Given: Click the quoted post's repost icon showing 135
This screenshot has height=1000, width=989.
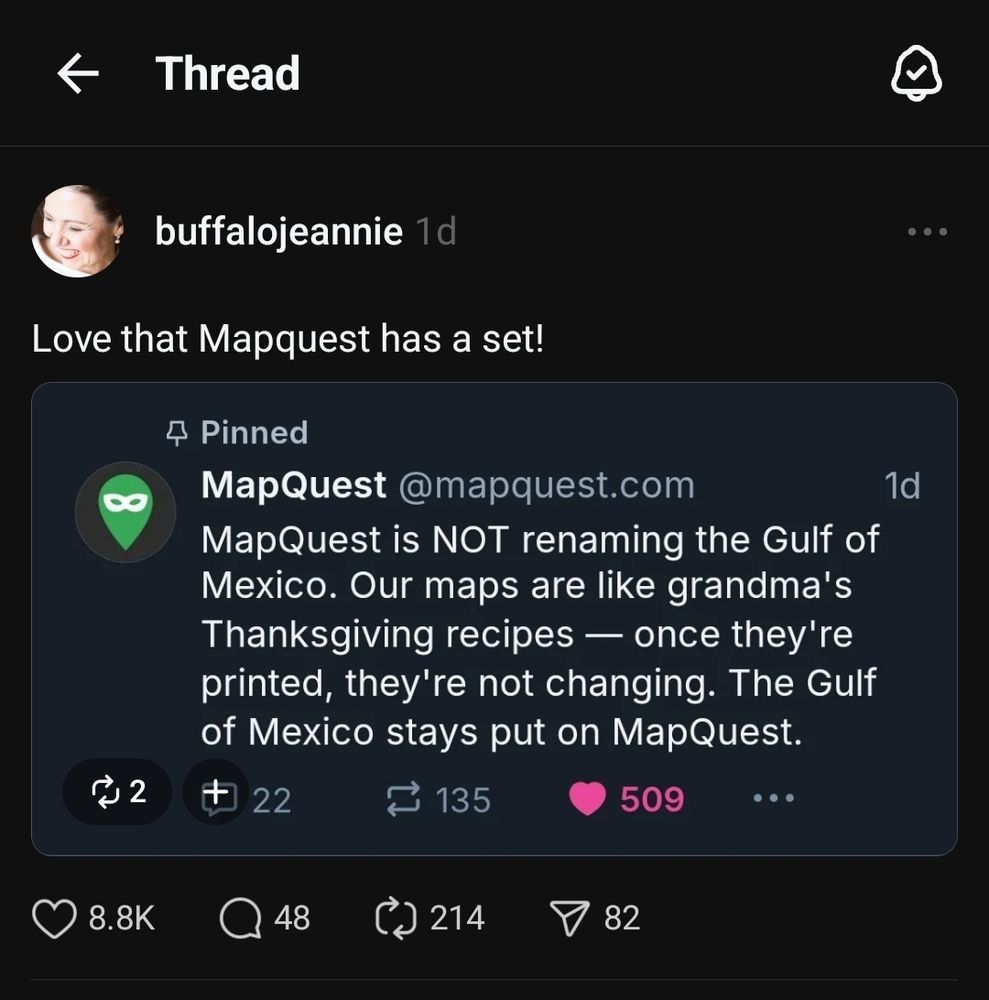Looking at the screenshot, I should click(x=404, y=799).
